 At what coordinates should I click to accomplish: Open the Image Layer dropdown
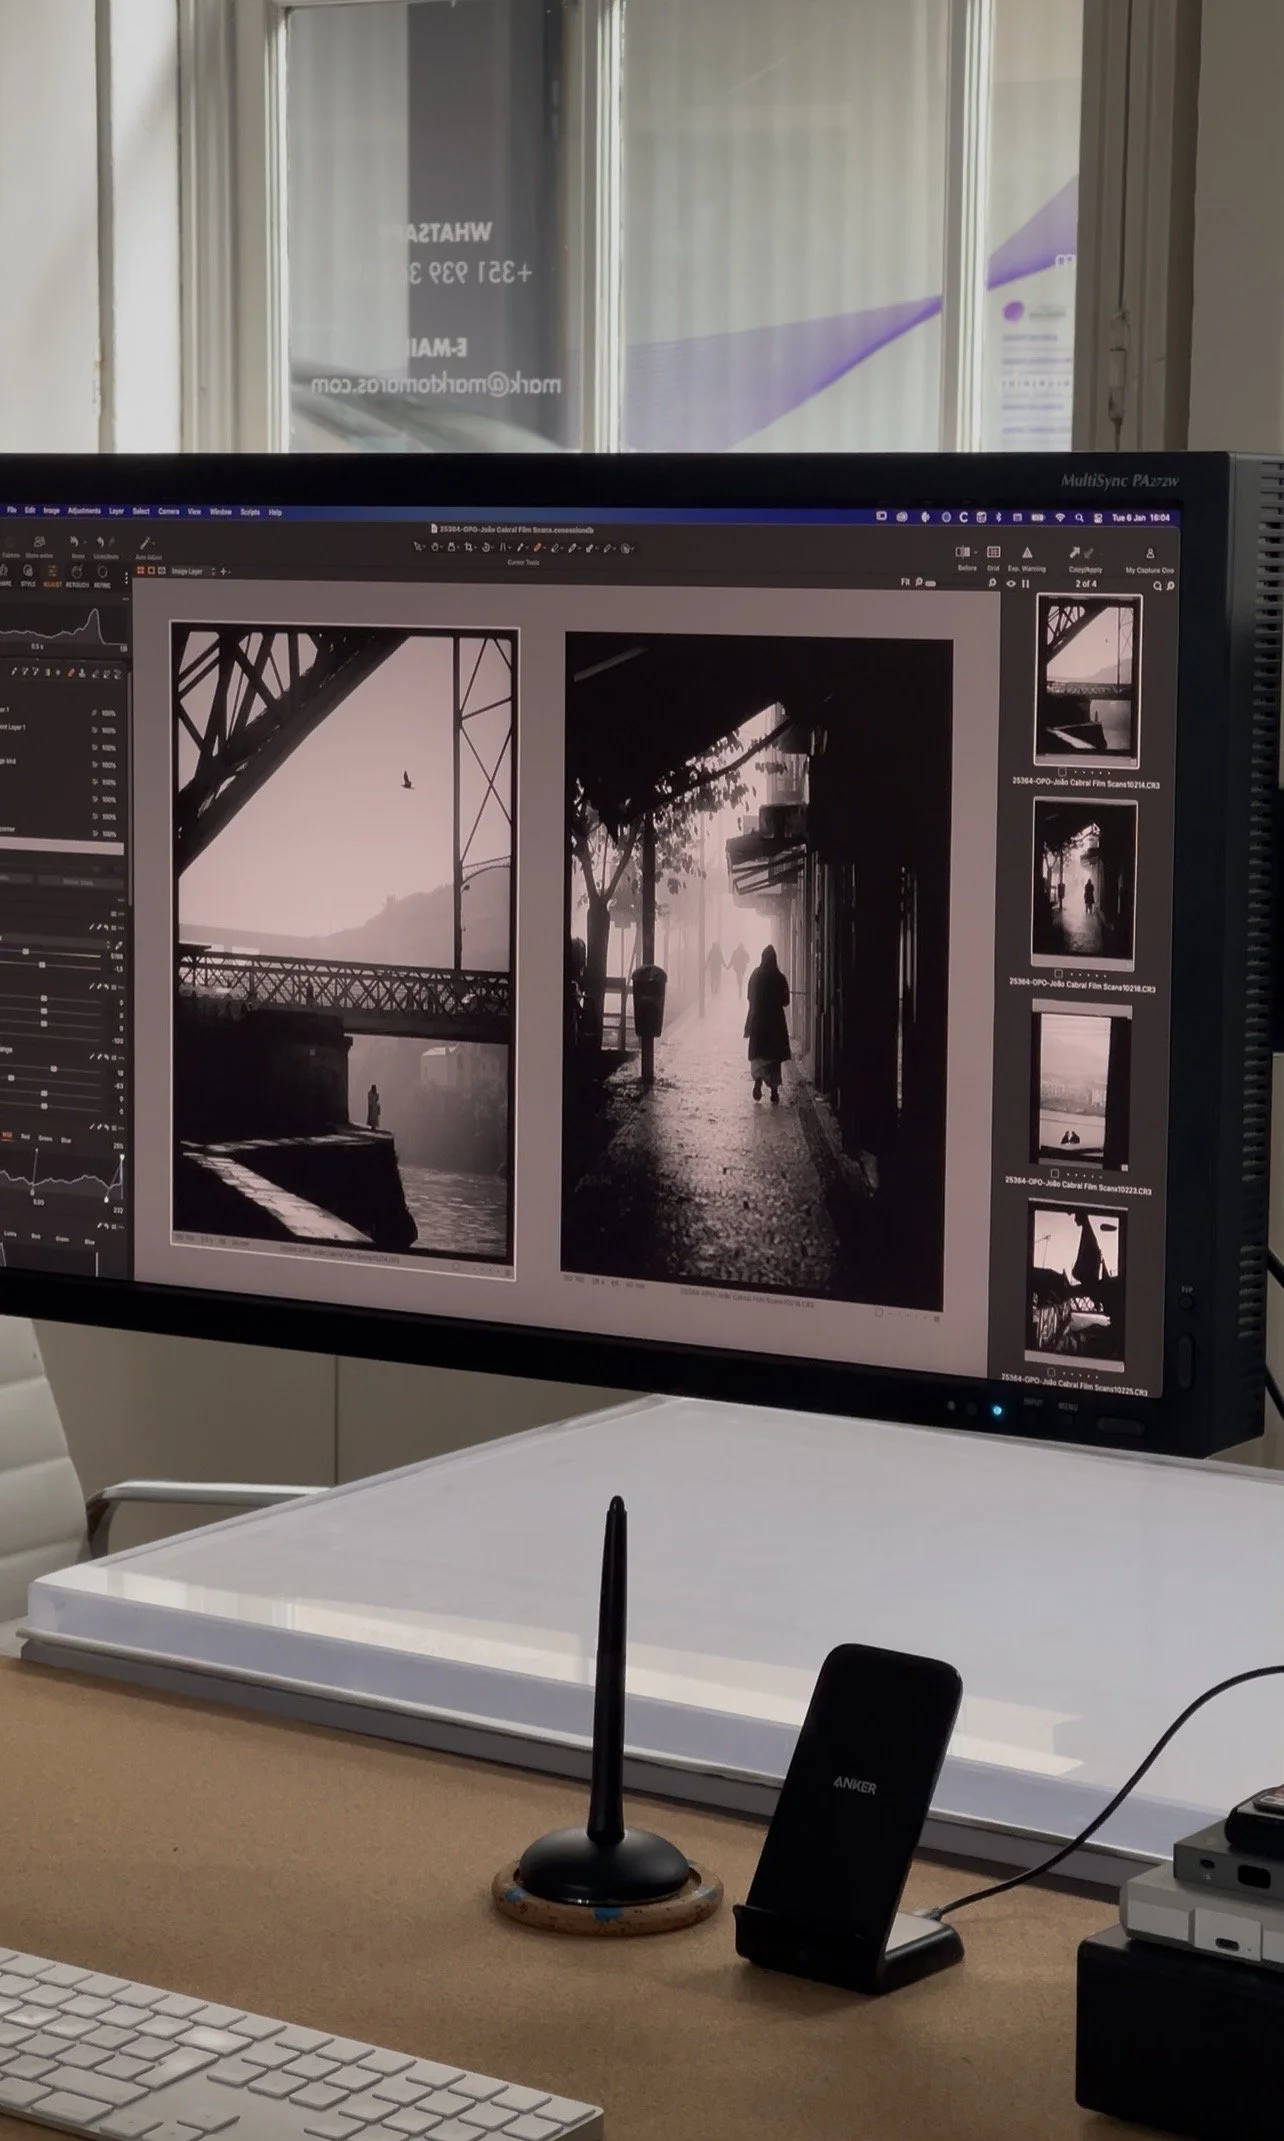pyautogui.click(x=191, y=571)
